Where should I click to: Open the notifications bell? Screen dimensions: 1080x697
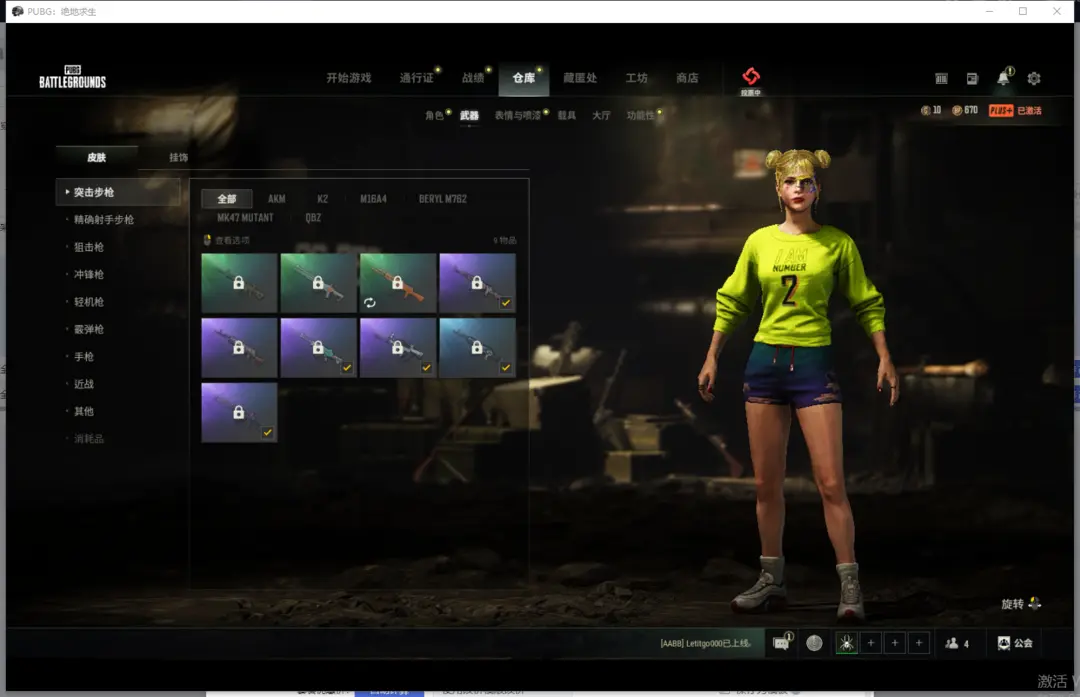click(1004, 78)
